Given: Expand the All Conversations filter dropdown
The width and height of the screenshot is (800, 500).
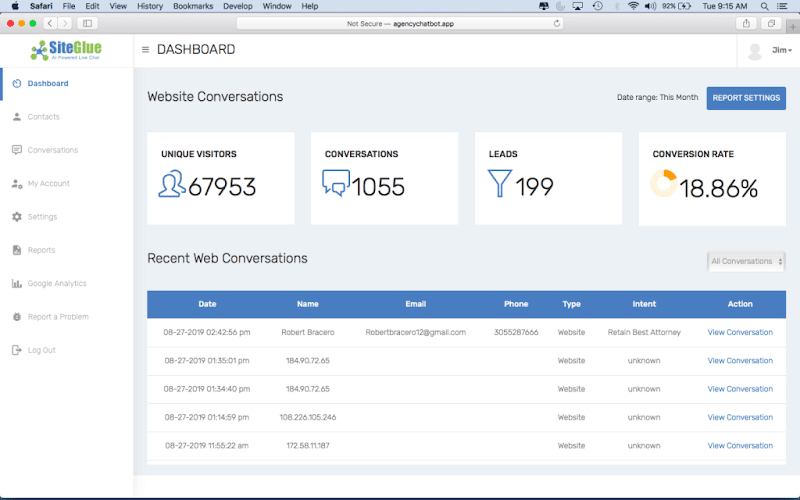Looking at the screenshot, I should coord(746,261).
